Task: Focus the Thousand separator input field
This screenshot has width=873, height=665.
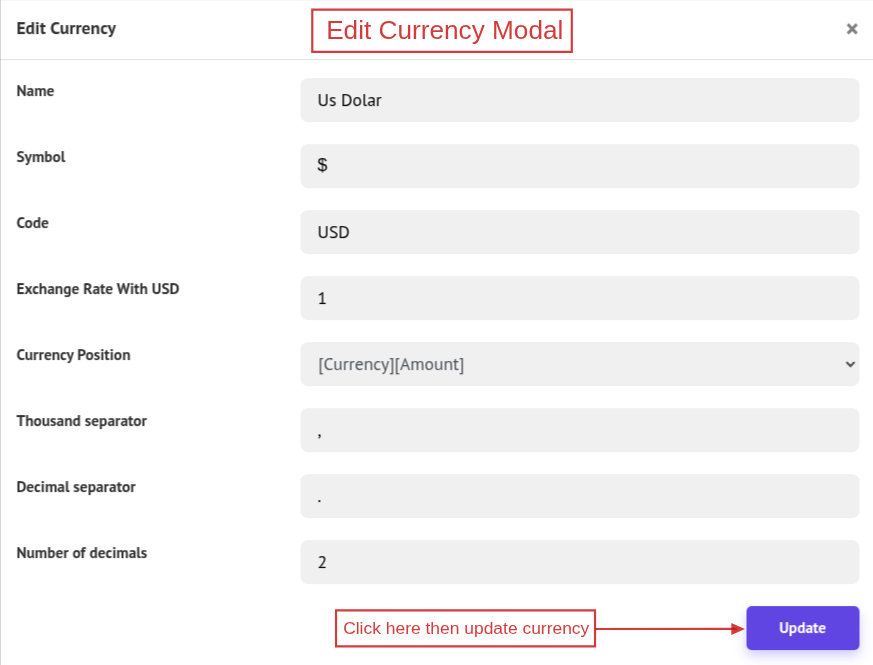Action: [x=579, y=430]
